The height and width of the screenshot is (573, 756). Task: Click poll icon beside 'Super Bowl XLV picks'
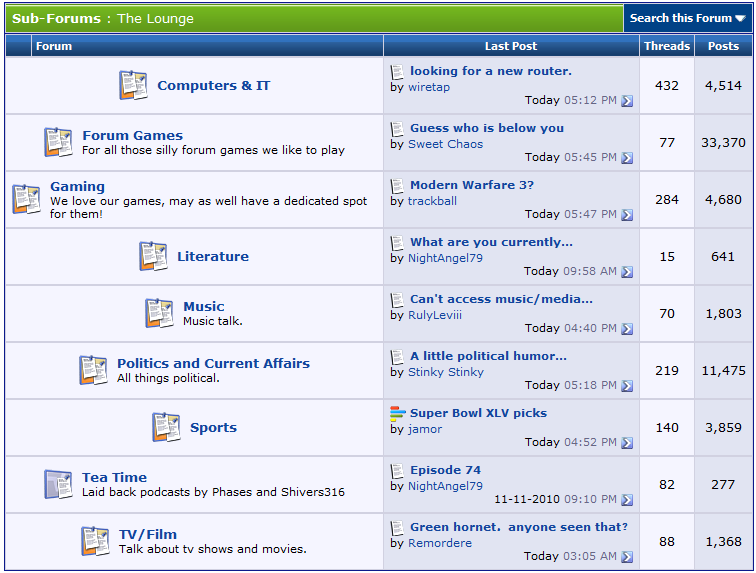coord(398,413)
